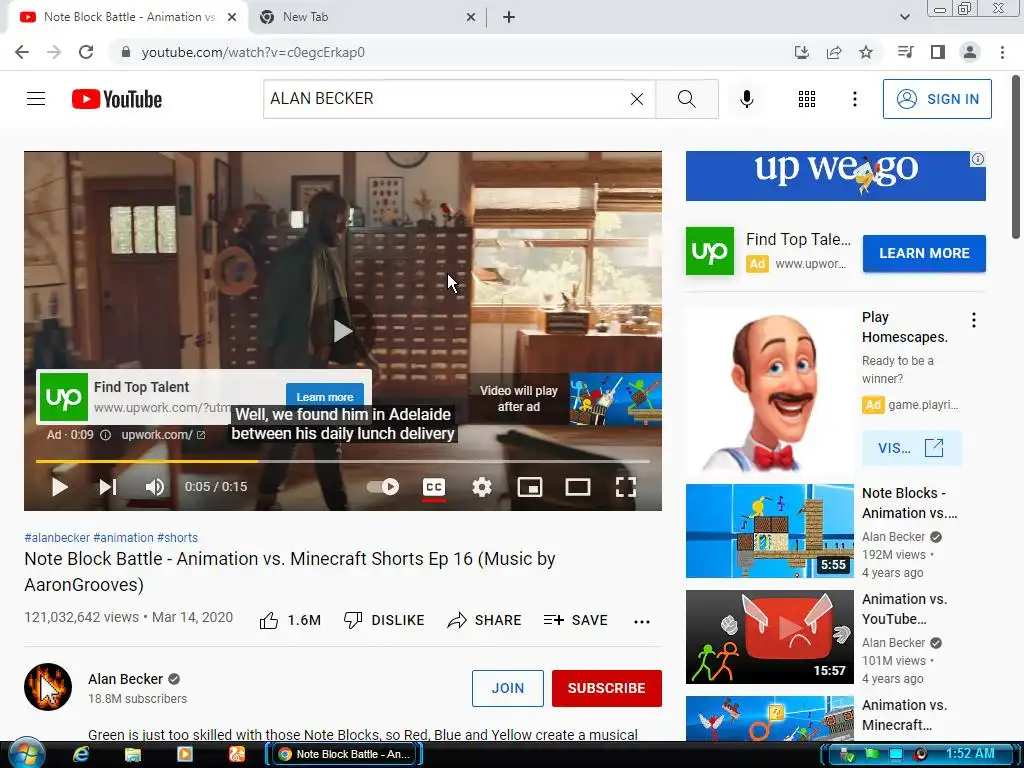Screen dimensions: 1024x768
Task: Click the browser address bar URL
Action: [253, 52]
